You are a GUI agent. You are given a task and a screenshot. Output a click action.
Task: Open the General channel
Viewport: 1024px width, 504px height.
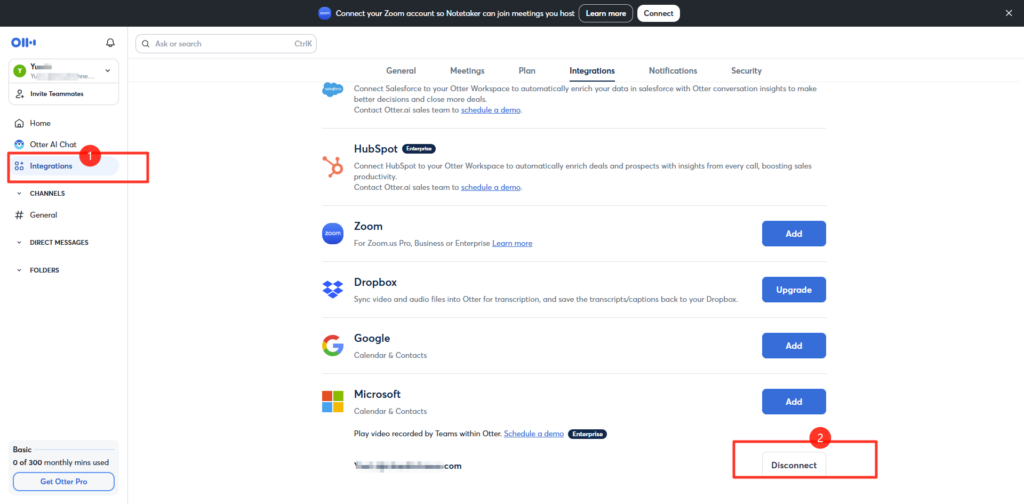(43, 215)
